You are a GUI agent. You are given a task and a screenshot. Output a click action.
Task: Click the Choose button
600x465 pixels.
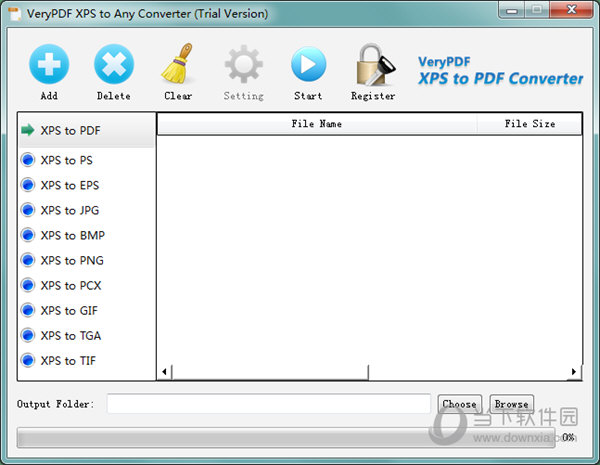[x=460, y=404]
